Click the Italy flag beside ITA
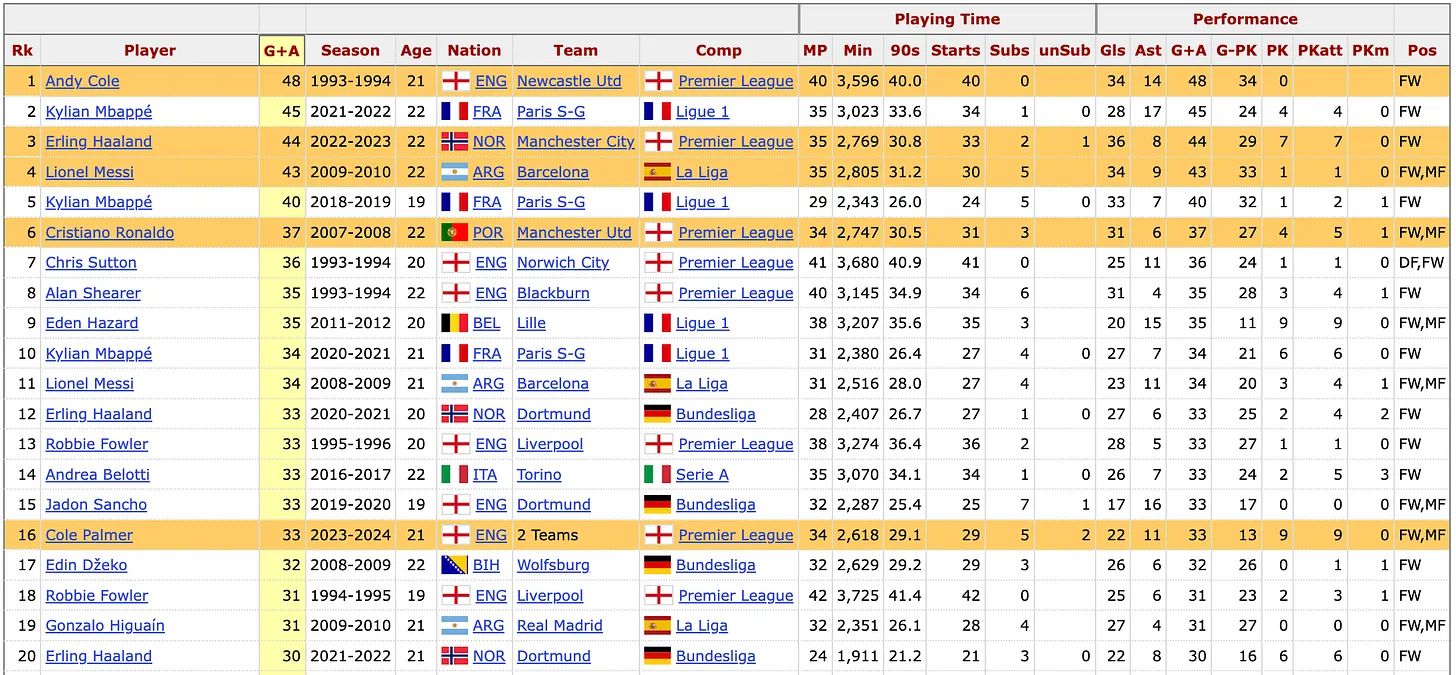Image resolution: width=1456 pixels, height=675 pixels. click(455, 474)
